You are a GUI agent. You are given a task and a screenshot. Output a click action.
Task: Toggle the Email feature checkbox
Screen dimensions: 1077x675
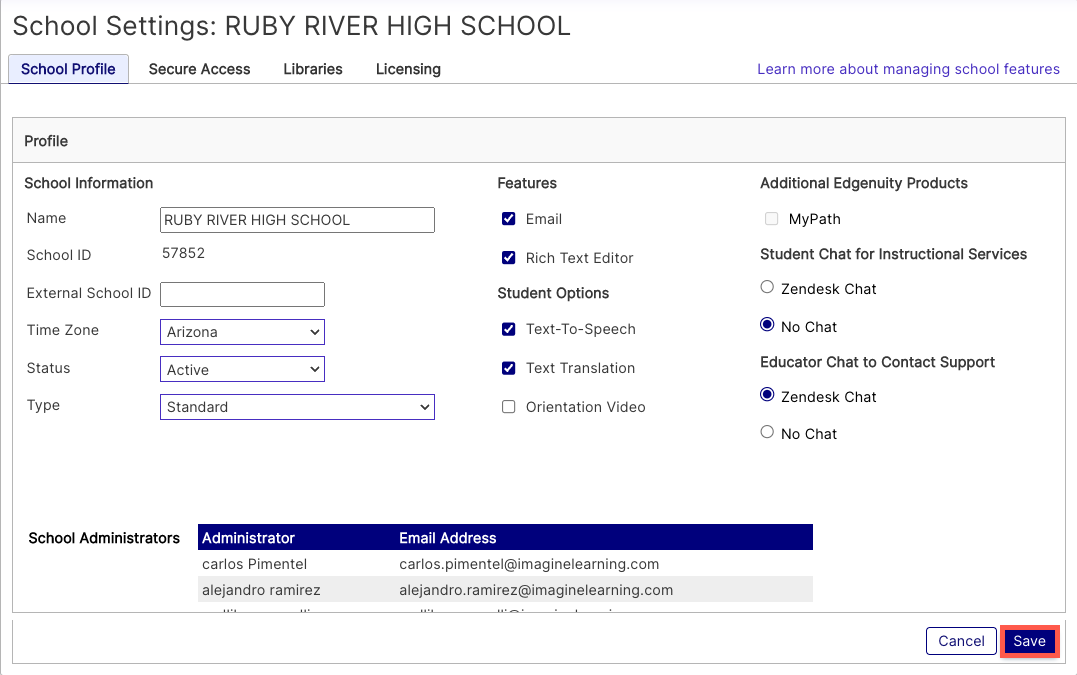[509, 219]
